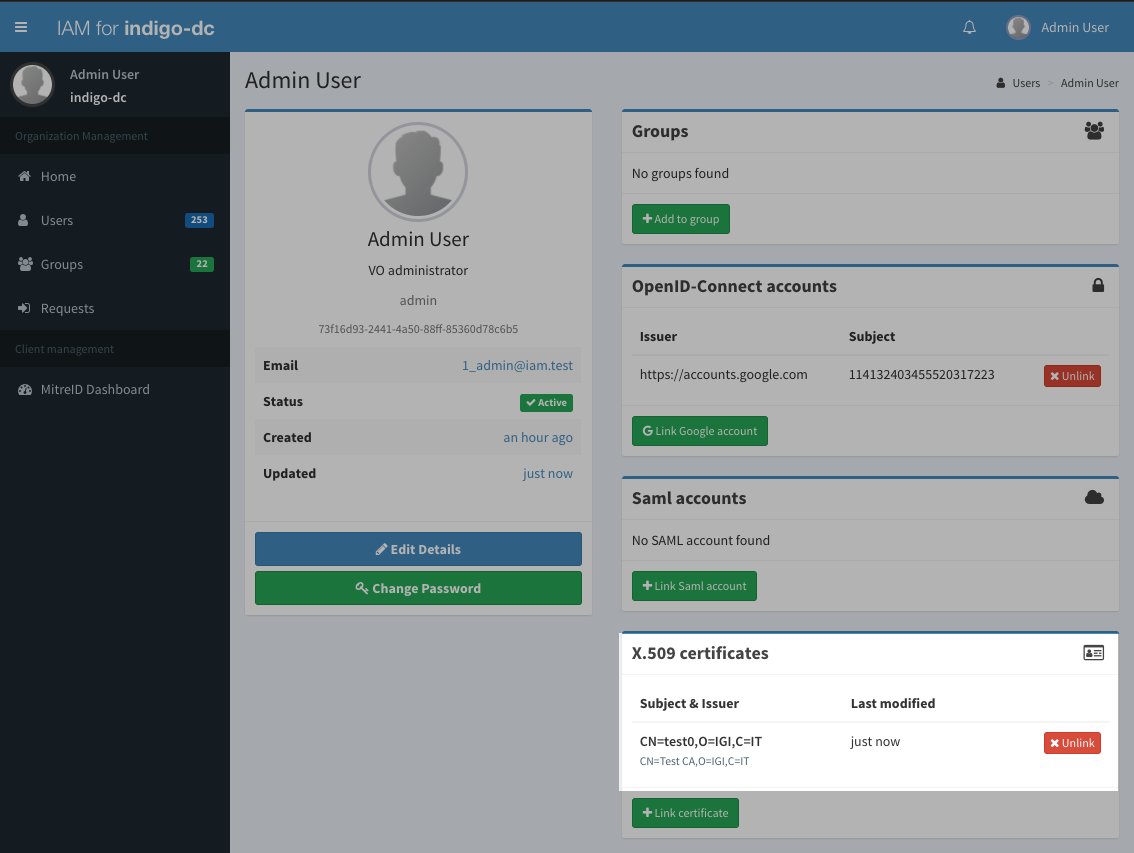The width and height of the screenshot is (1134, 853).
Task: Open the notifications bell icon
Action: pos(969,27)
